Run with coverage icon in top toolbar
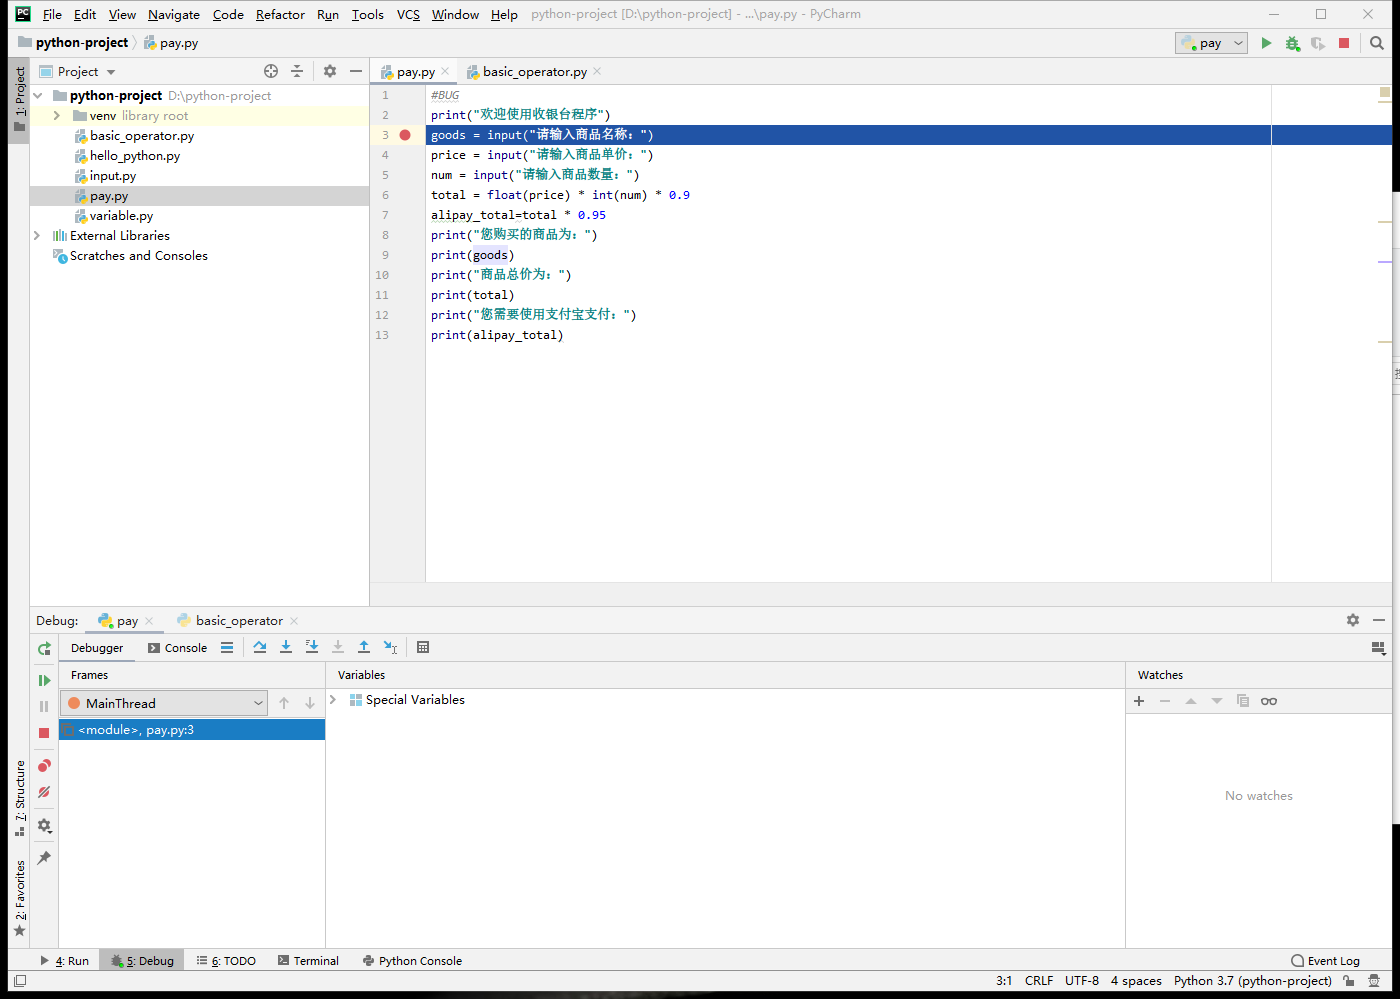This screenshot has height=999, width=1400. click(1318, 43)
